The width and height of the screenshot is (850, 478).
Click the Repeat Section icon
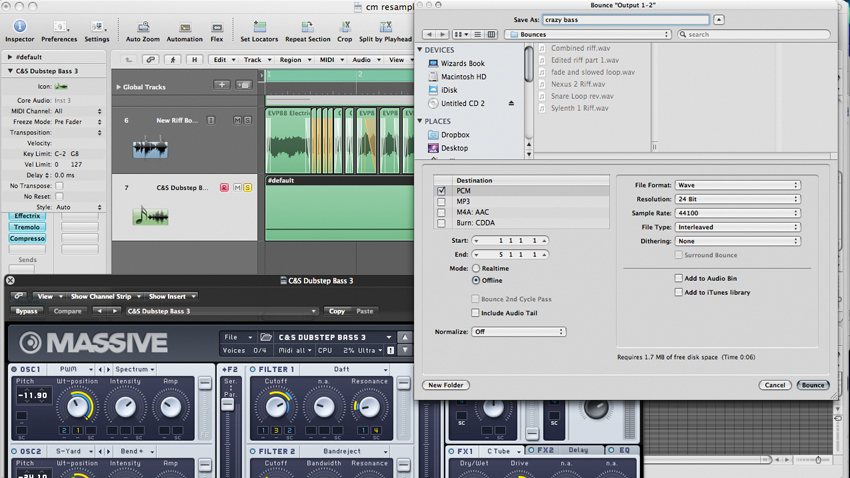(307, 27)
